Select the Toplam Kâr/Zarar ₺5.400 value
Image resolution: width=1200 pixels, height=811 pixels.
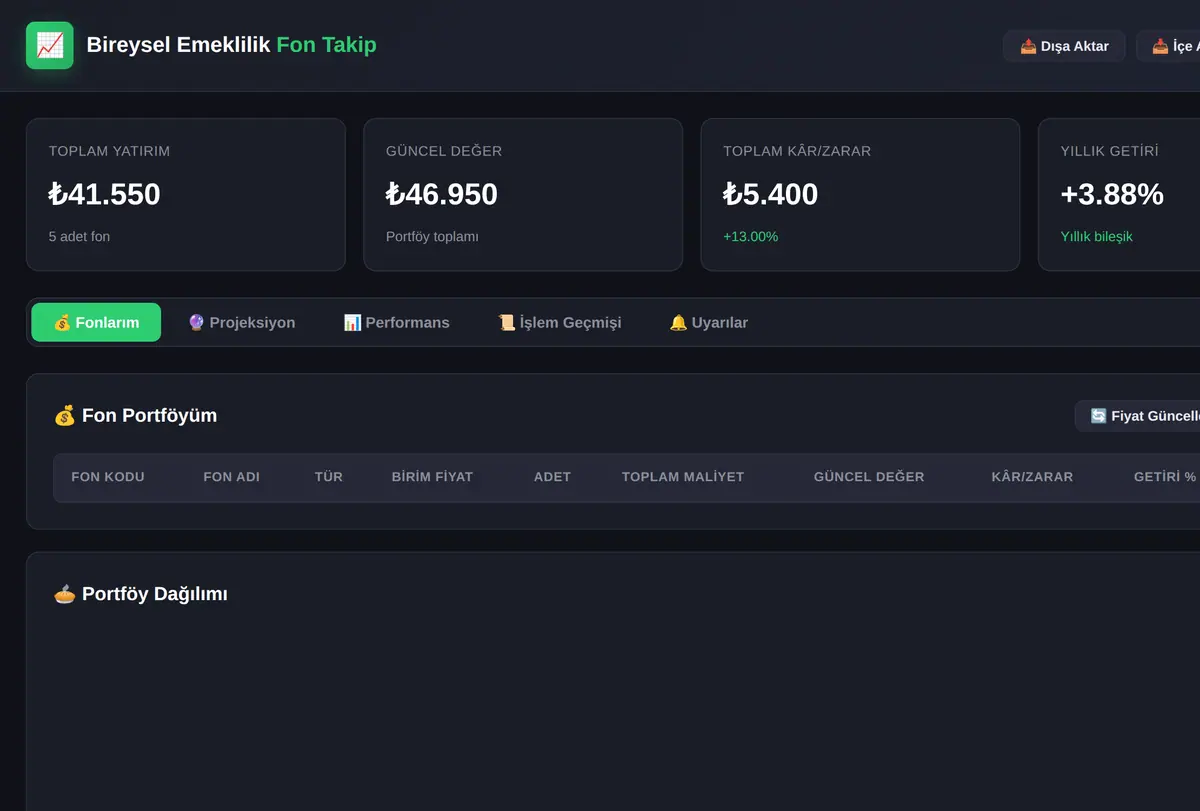tap(770, 194)
